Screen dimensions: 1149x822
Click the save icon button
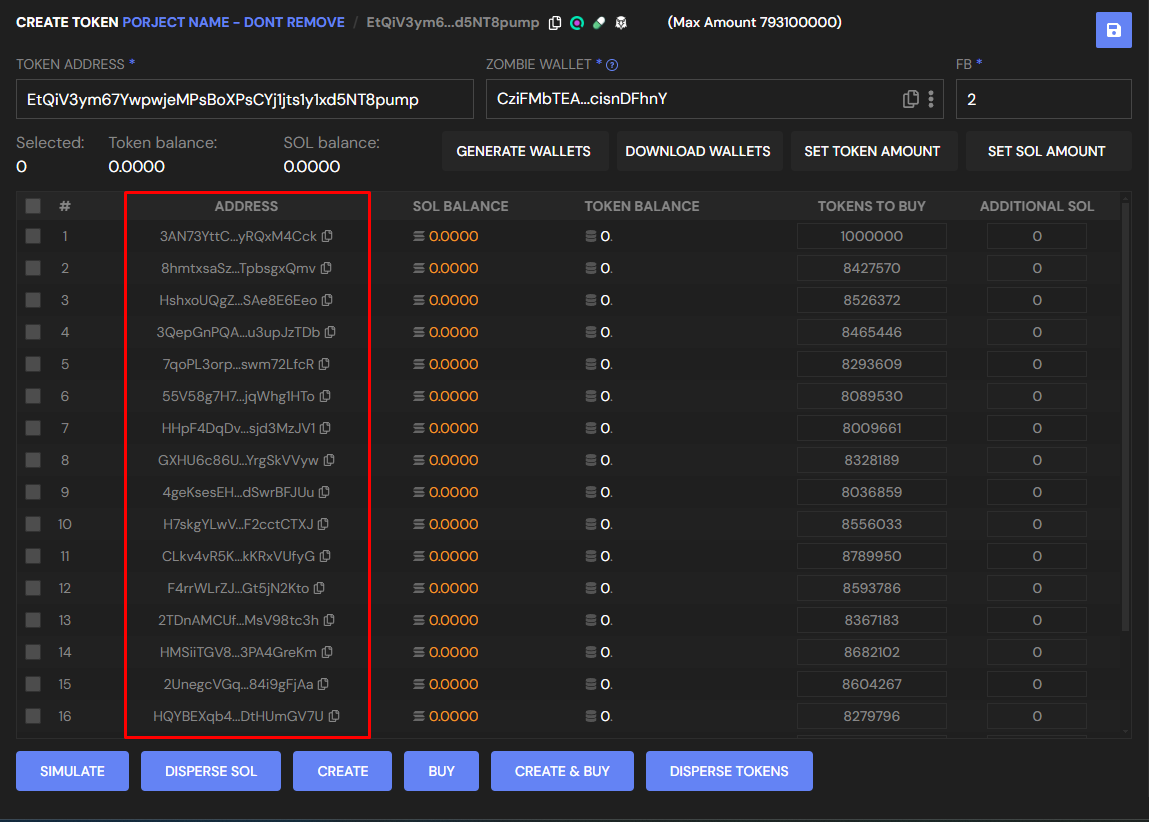point(1113,30)
